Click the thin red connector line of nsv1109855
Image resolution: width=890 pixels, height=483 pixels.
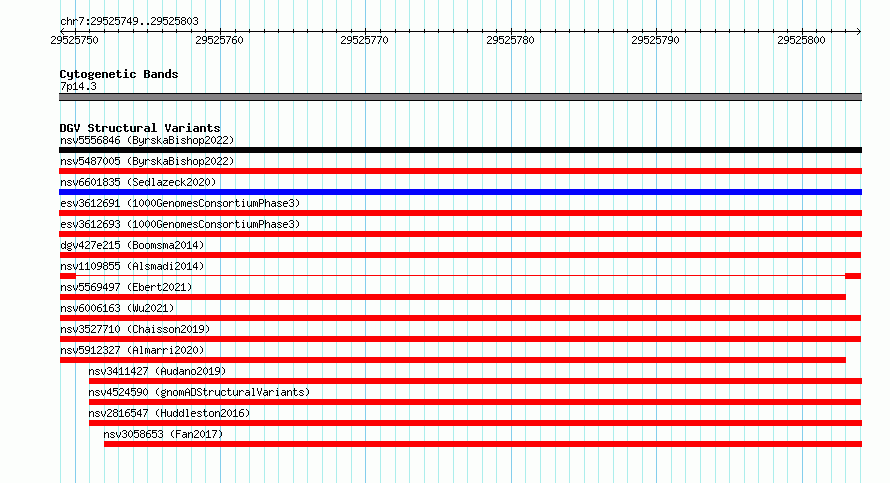[460, 276]
